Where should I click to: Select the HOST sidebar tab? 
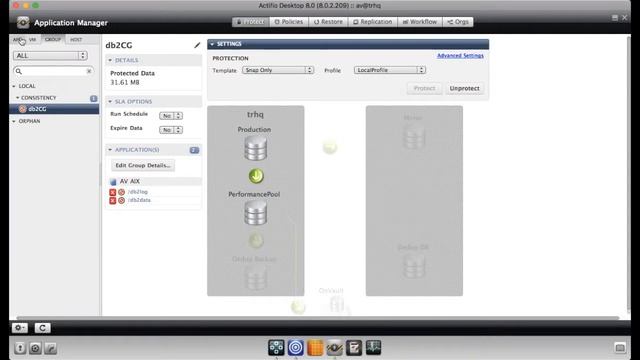point(76,40)
